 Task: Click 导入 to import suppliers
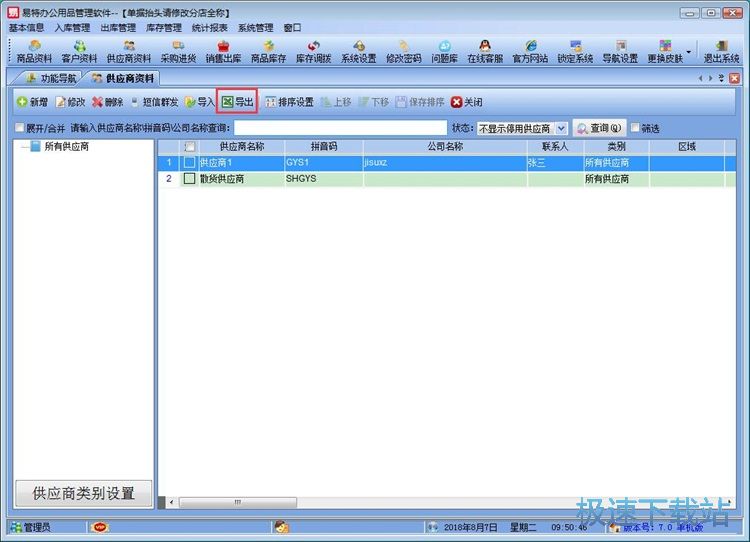[199, 102]
